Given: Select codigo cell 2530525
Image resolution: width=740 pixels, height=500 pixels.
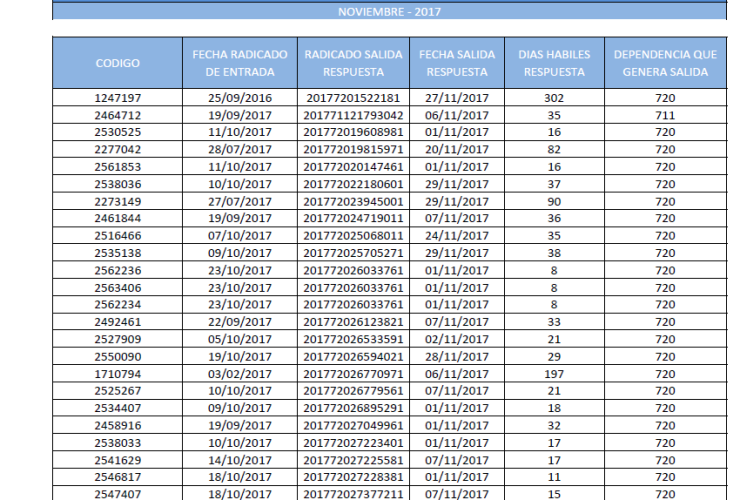Looking at the screenshot, I should point(118,132).
